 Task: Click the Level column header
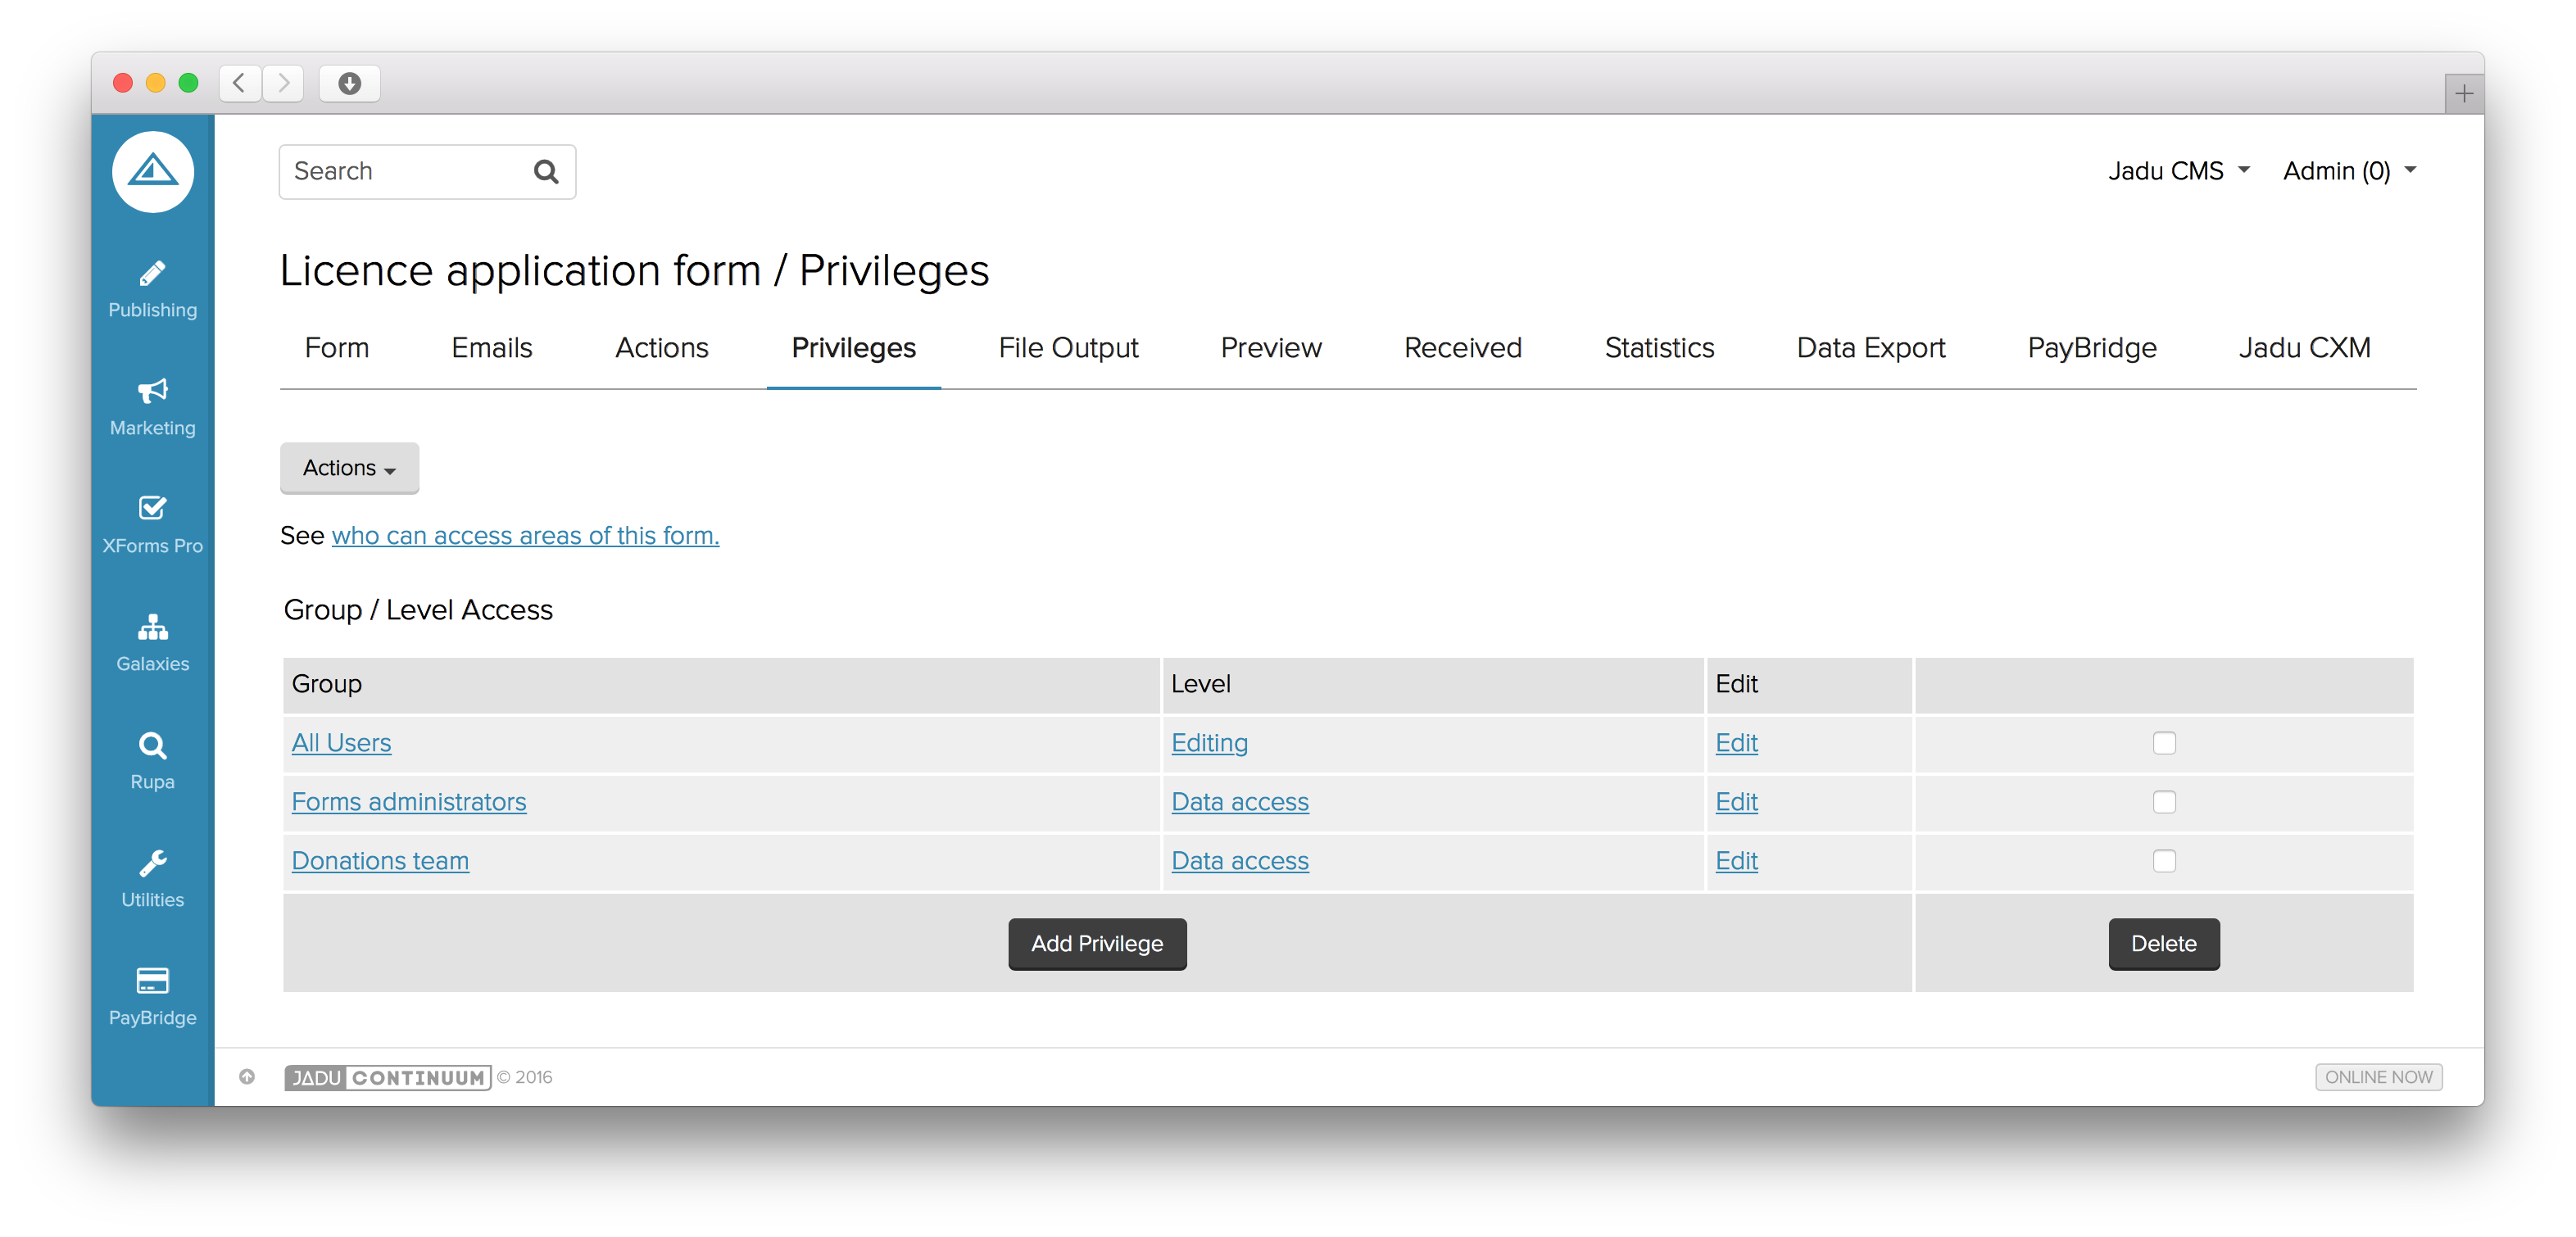pos(1432,684)
